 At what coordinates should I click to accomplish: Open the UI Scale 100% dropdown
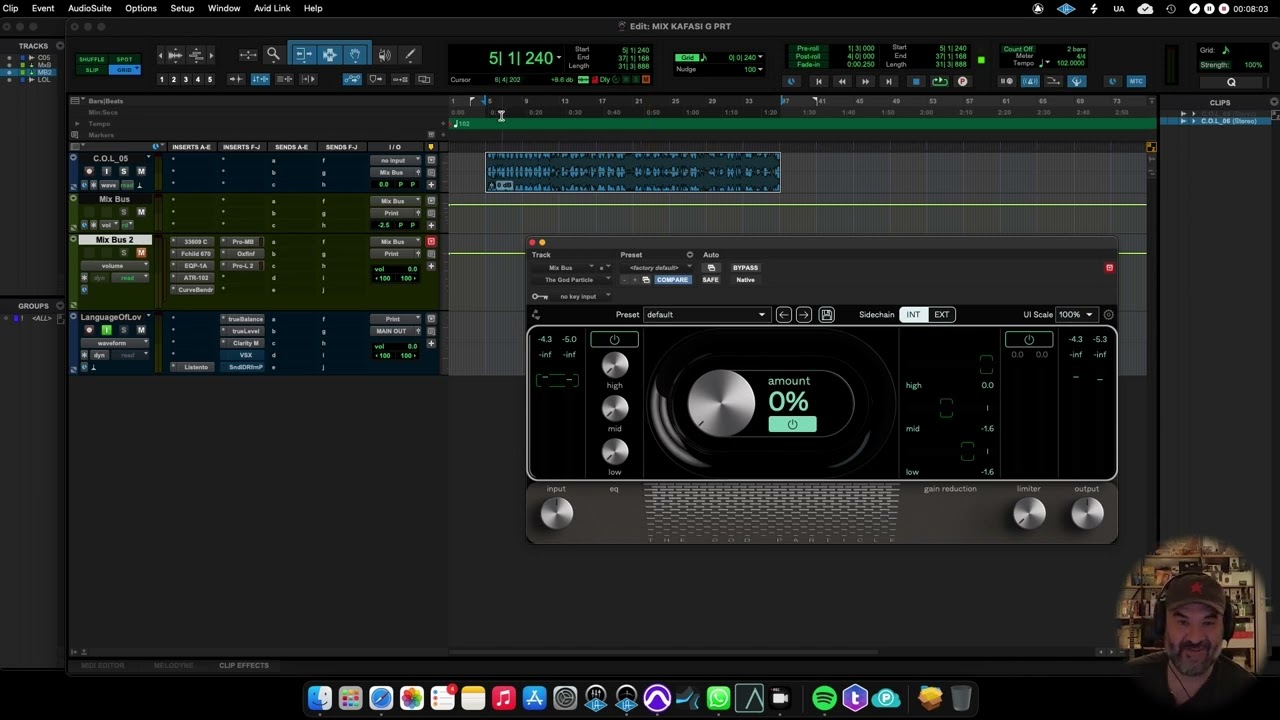[x=1076, y=315]
